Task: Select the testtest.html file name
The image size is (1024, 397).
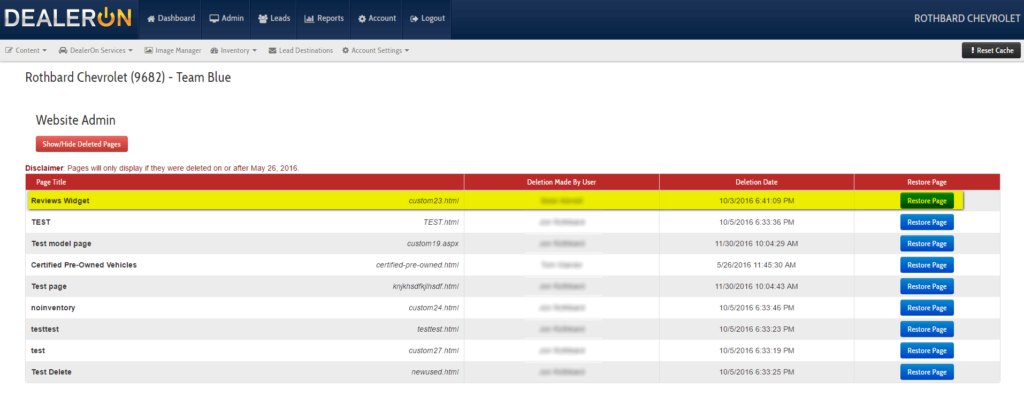Action: tap(438, 329)
